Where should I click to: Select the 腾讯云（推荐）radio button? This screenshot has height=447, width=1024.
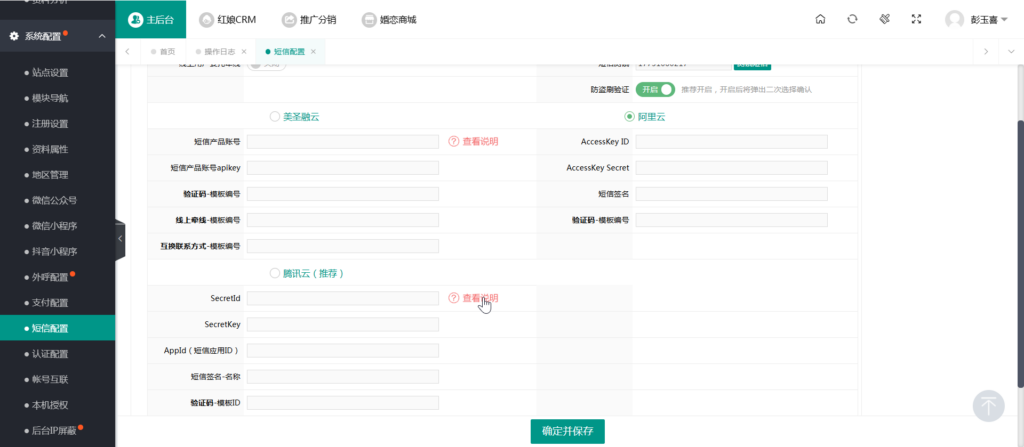tap(274, 273)
